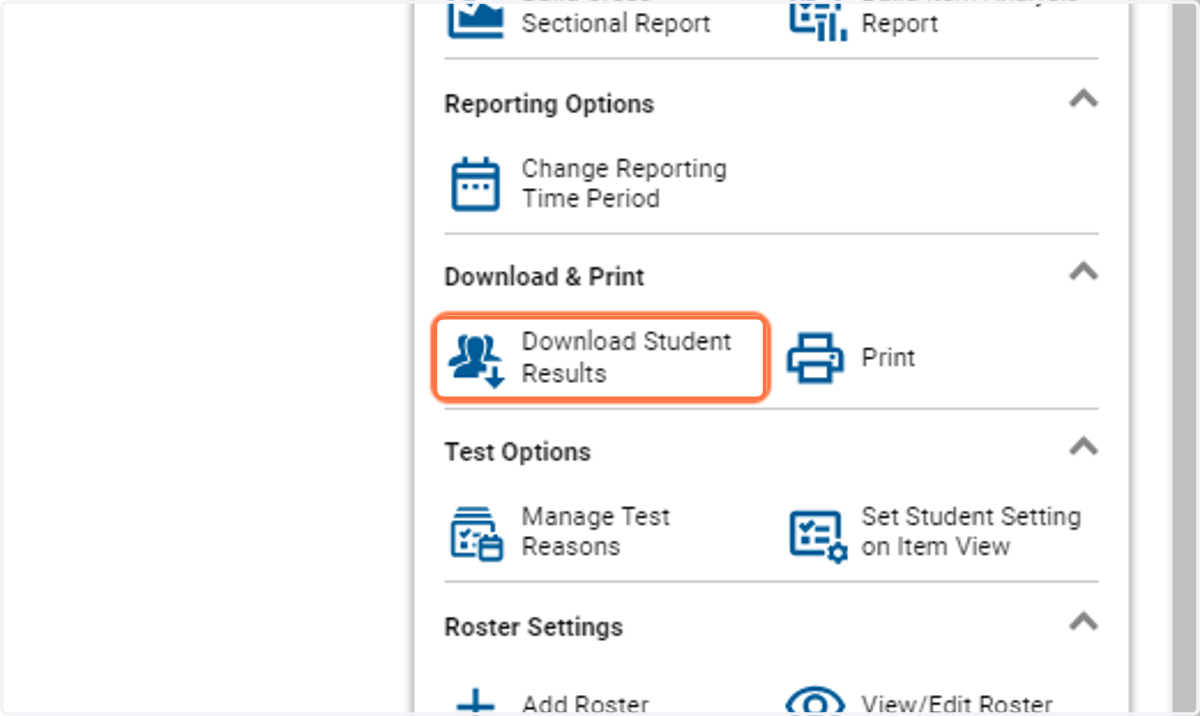Choose the Print option

888,358
